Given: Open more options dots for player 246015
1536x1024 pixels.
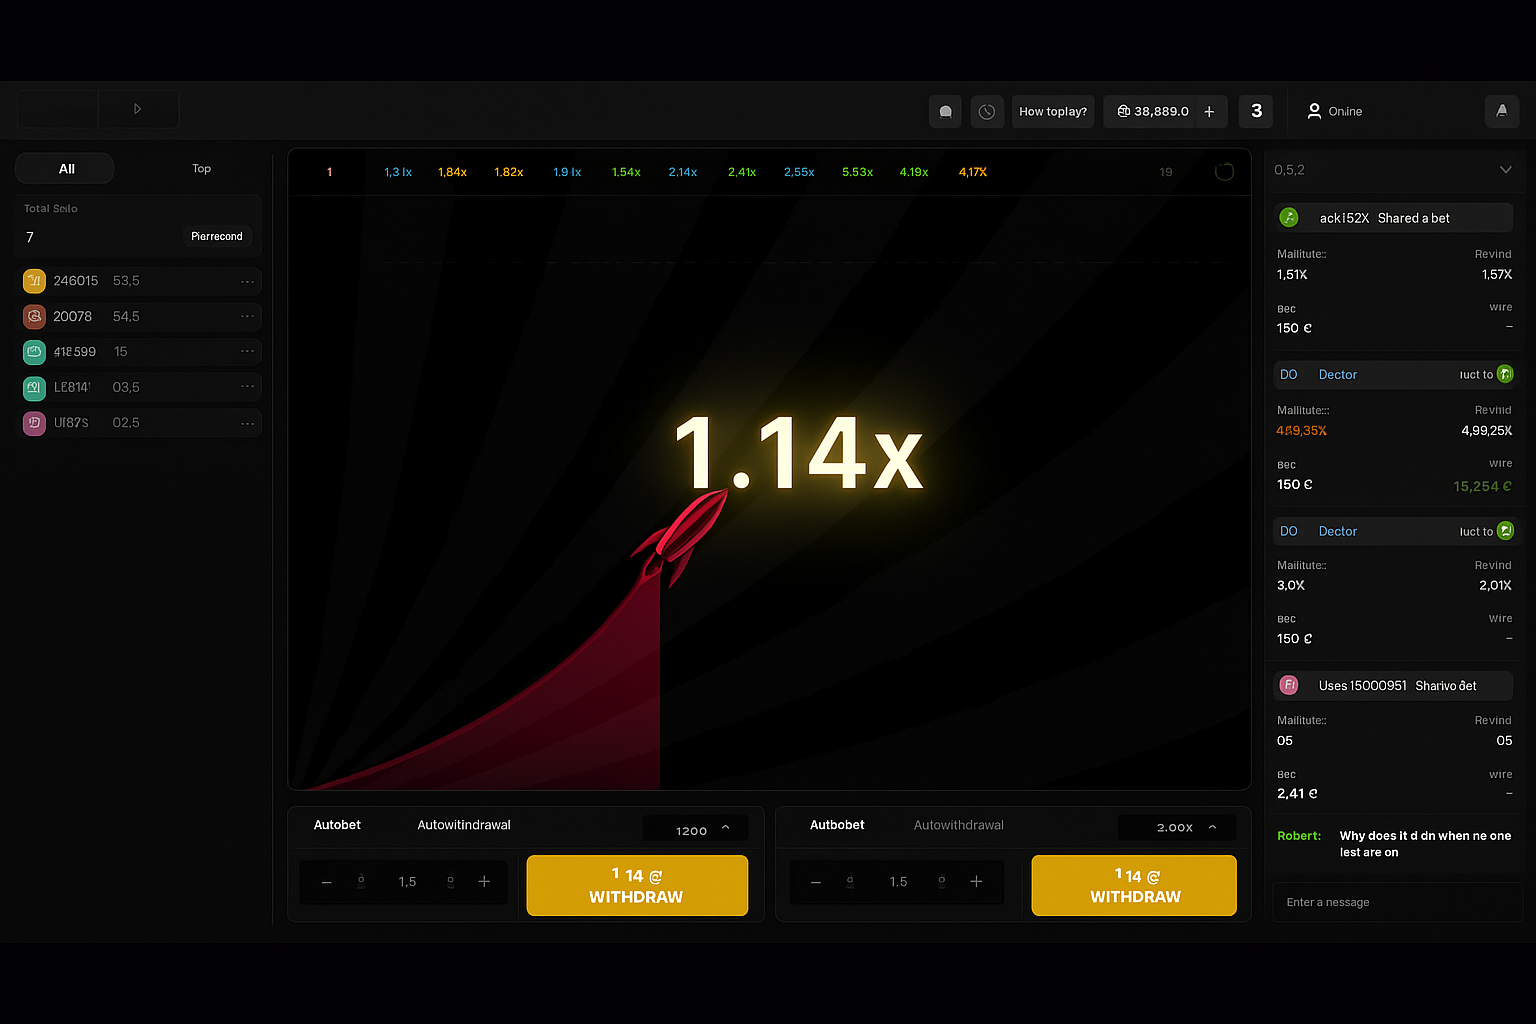Looking at the screenshot, I should coord(247,281).
